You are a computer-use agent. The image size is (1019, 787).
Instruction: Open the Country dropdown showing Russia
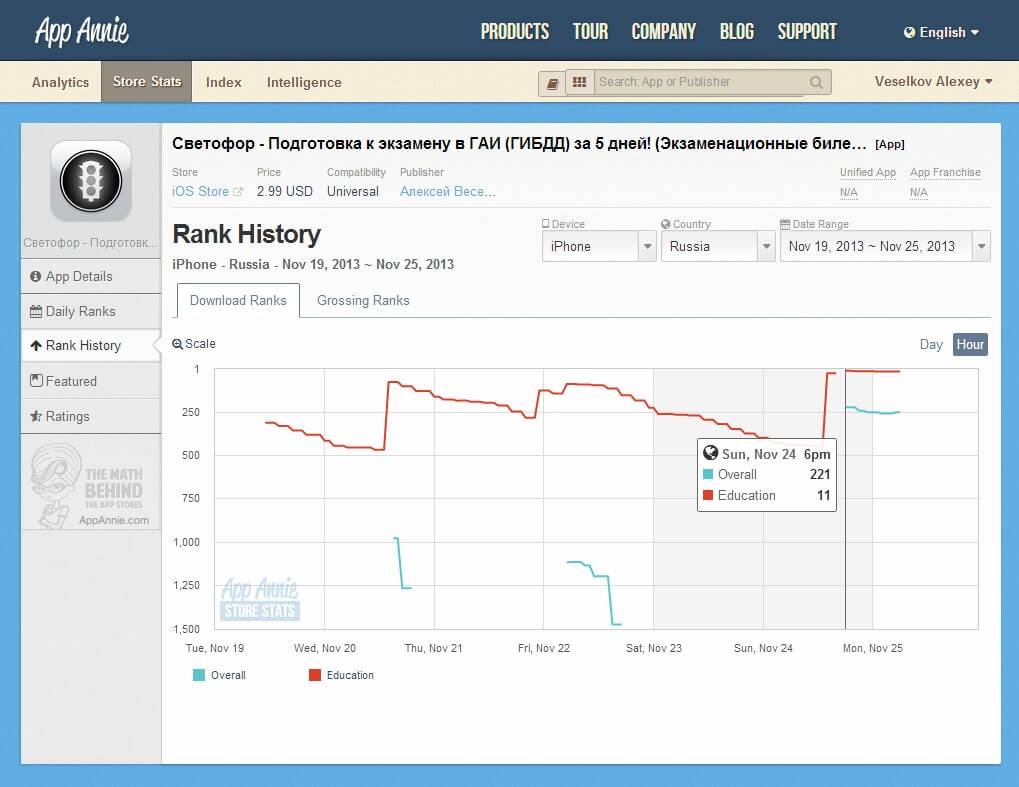(x=718, y=246)
